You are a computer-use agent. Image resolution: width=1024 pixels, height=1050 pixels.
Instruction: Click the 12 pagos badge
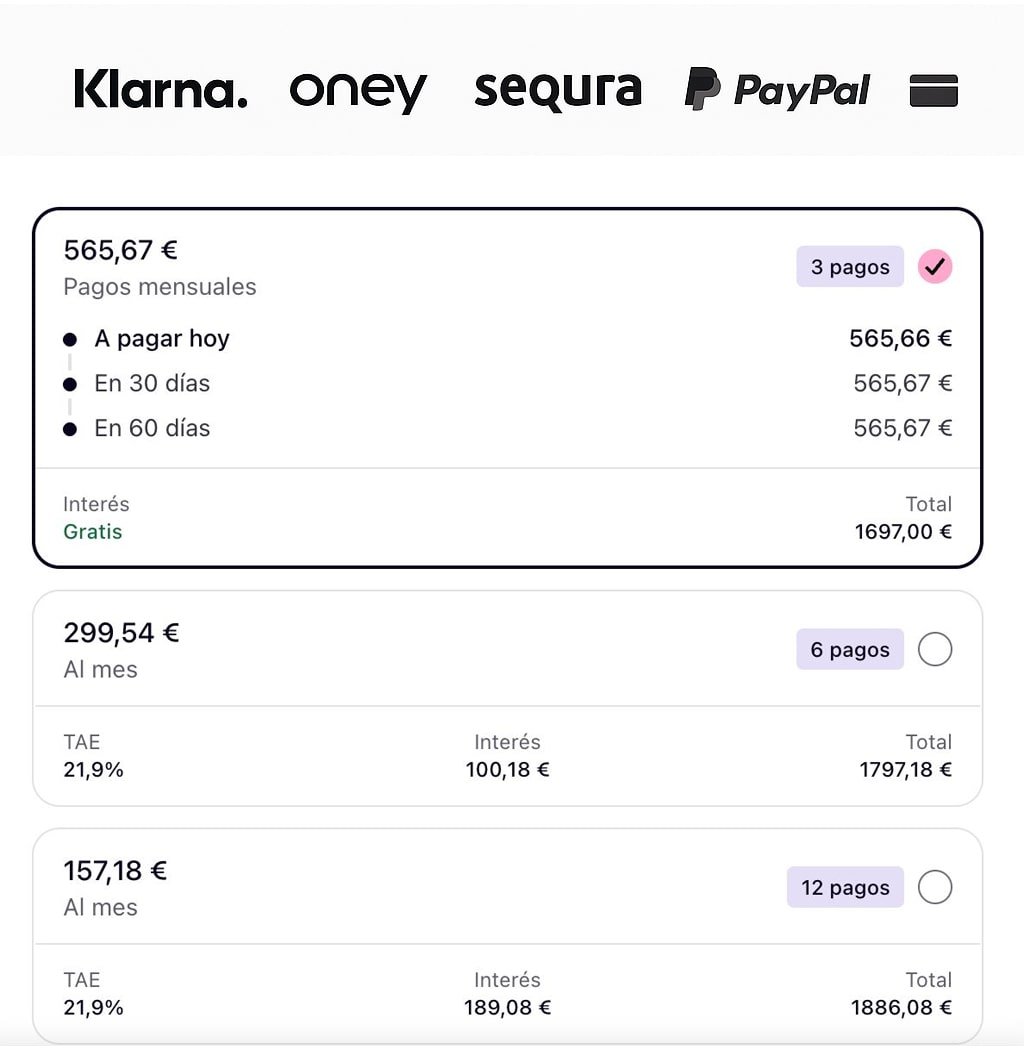tap(845, 887)
